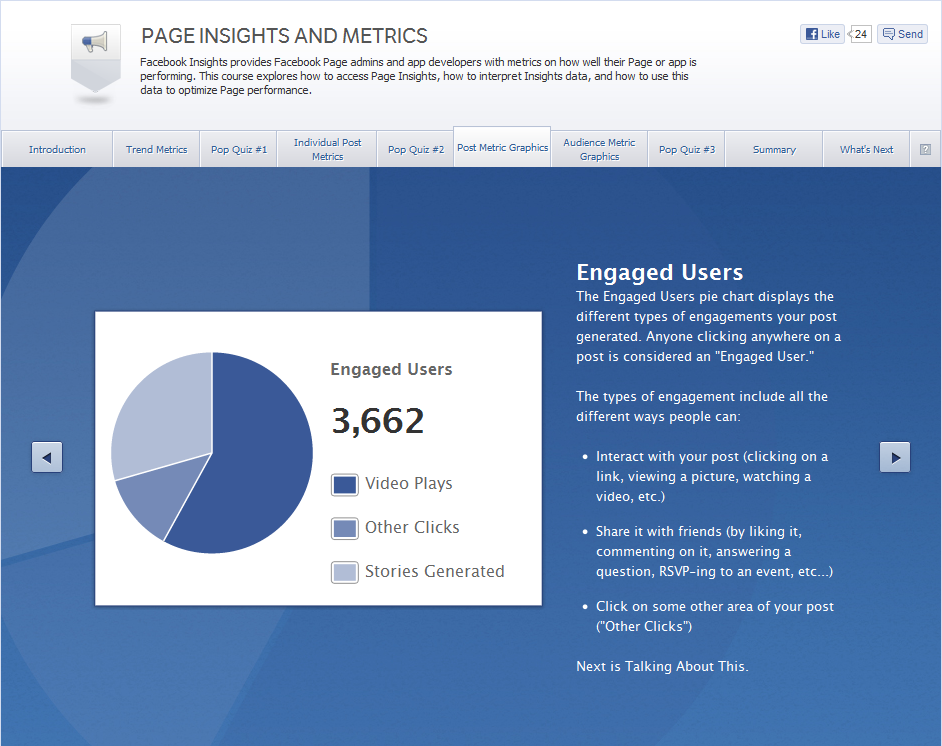942x746 pixels.
Task: Click the Engaged Users chart title
Action: (391, 369)
